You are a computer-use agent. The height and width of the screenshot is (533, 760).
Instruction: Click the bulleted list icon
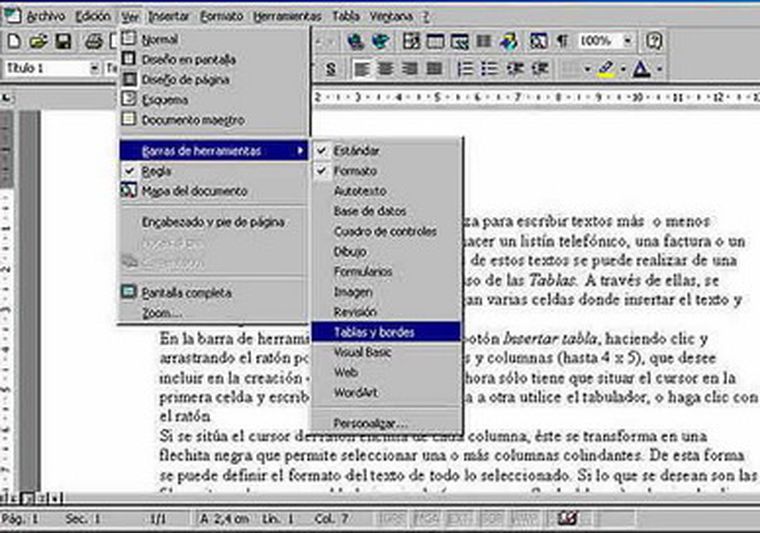(490, 69)
